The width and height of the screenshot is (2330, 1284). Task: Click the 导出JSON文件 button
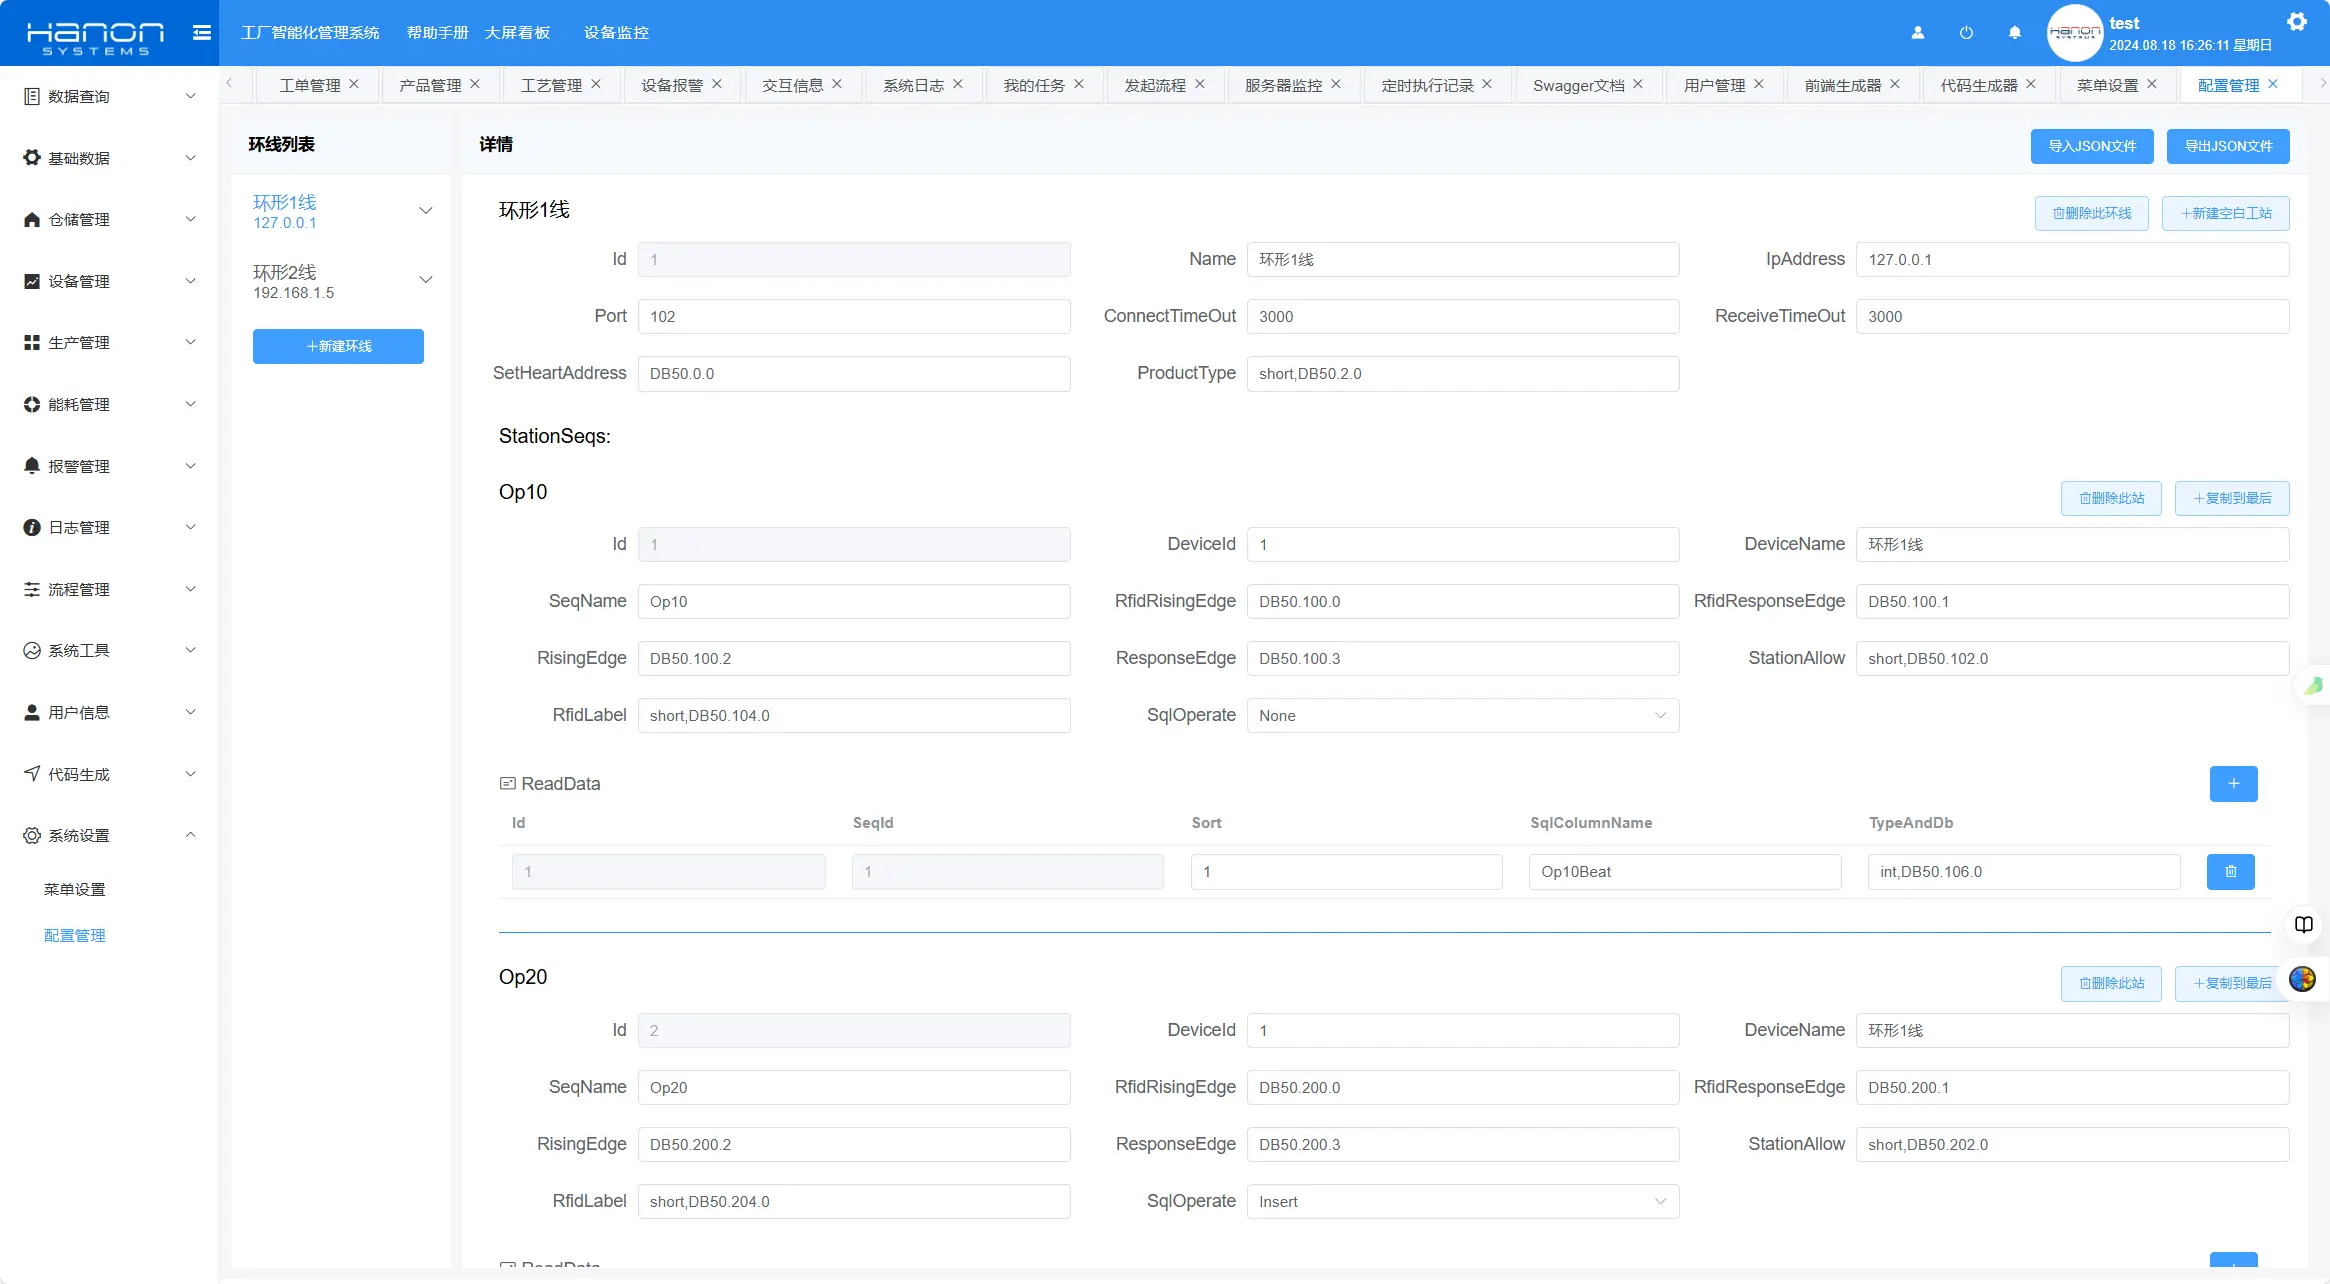pyautogui.click(x=2227, y=146)
